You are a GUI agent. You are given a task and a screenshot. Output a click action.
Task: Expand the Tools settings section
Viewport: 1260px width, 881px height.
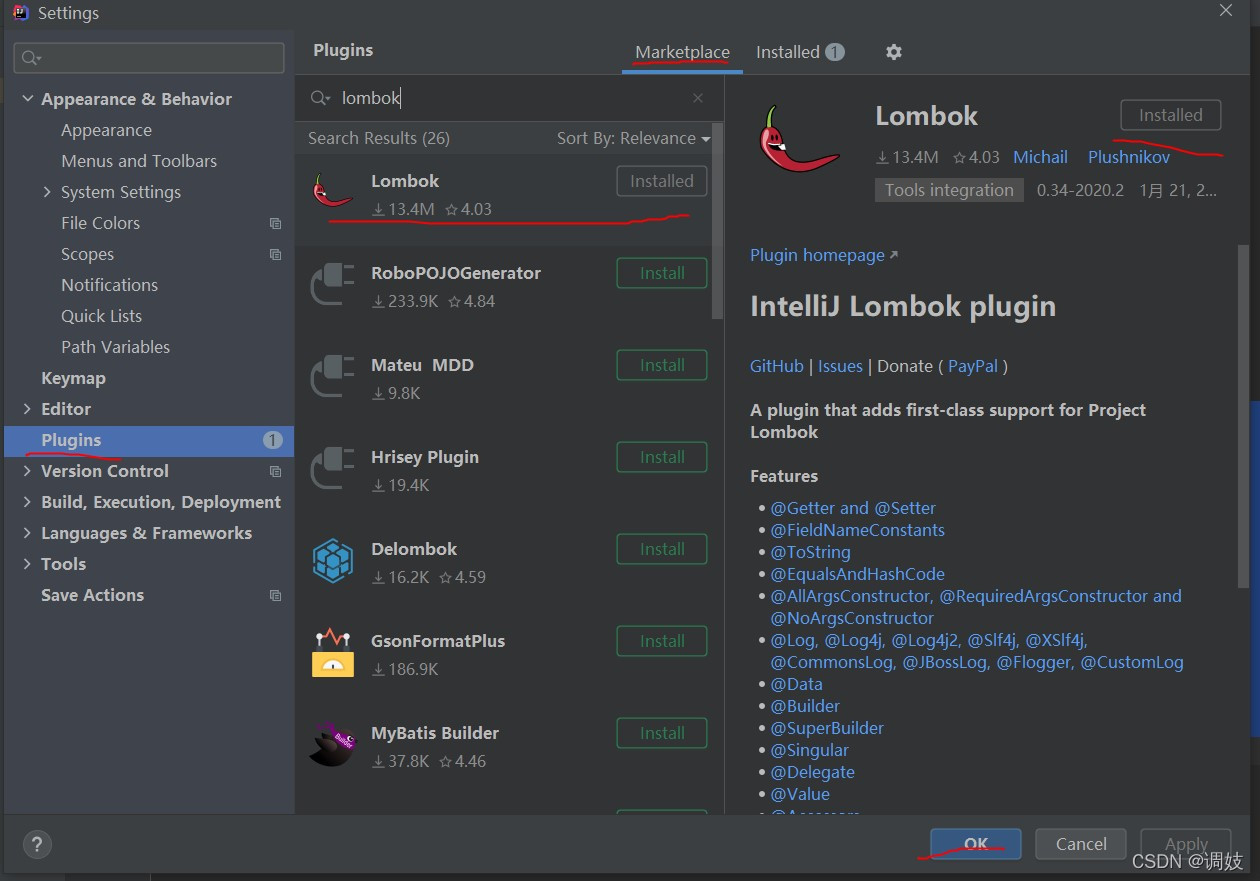pyautogui.click(x=27, y=564)
